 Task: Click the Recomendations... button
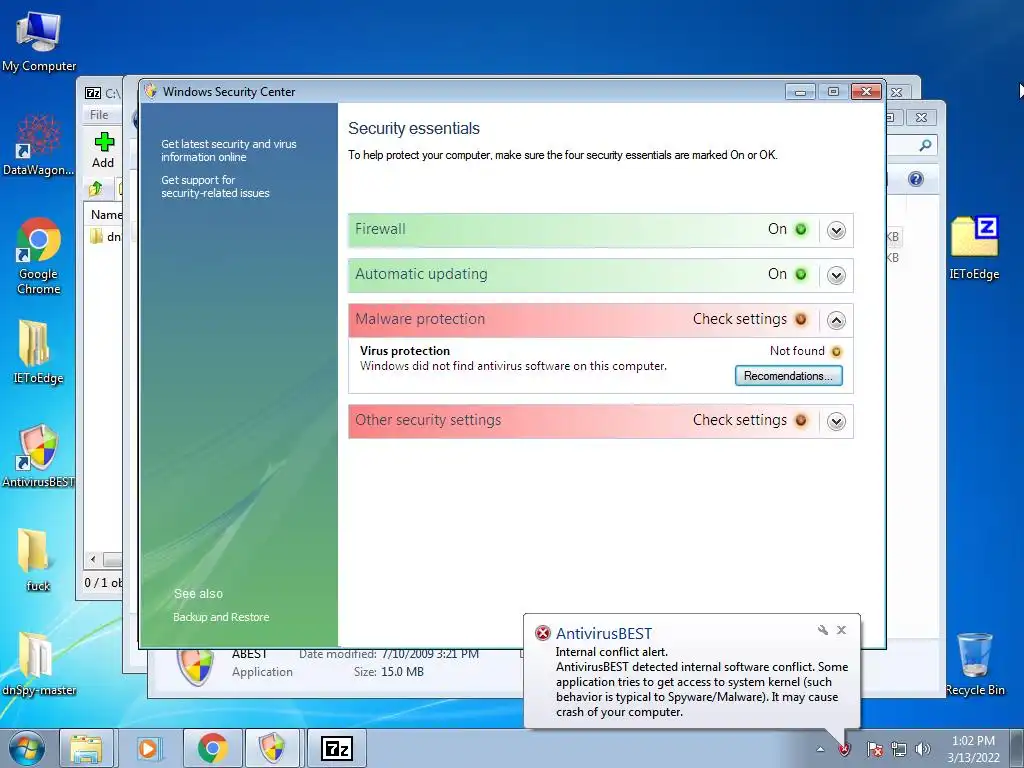[x=788, y=376]
